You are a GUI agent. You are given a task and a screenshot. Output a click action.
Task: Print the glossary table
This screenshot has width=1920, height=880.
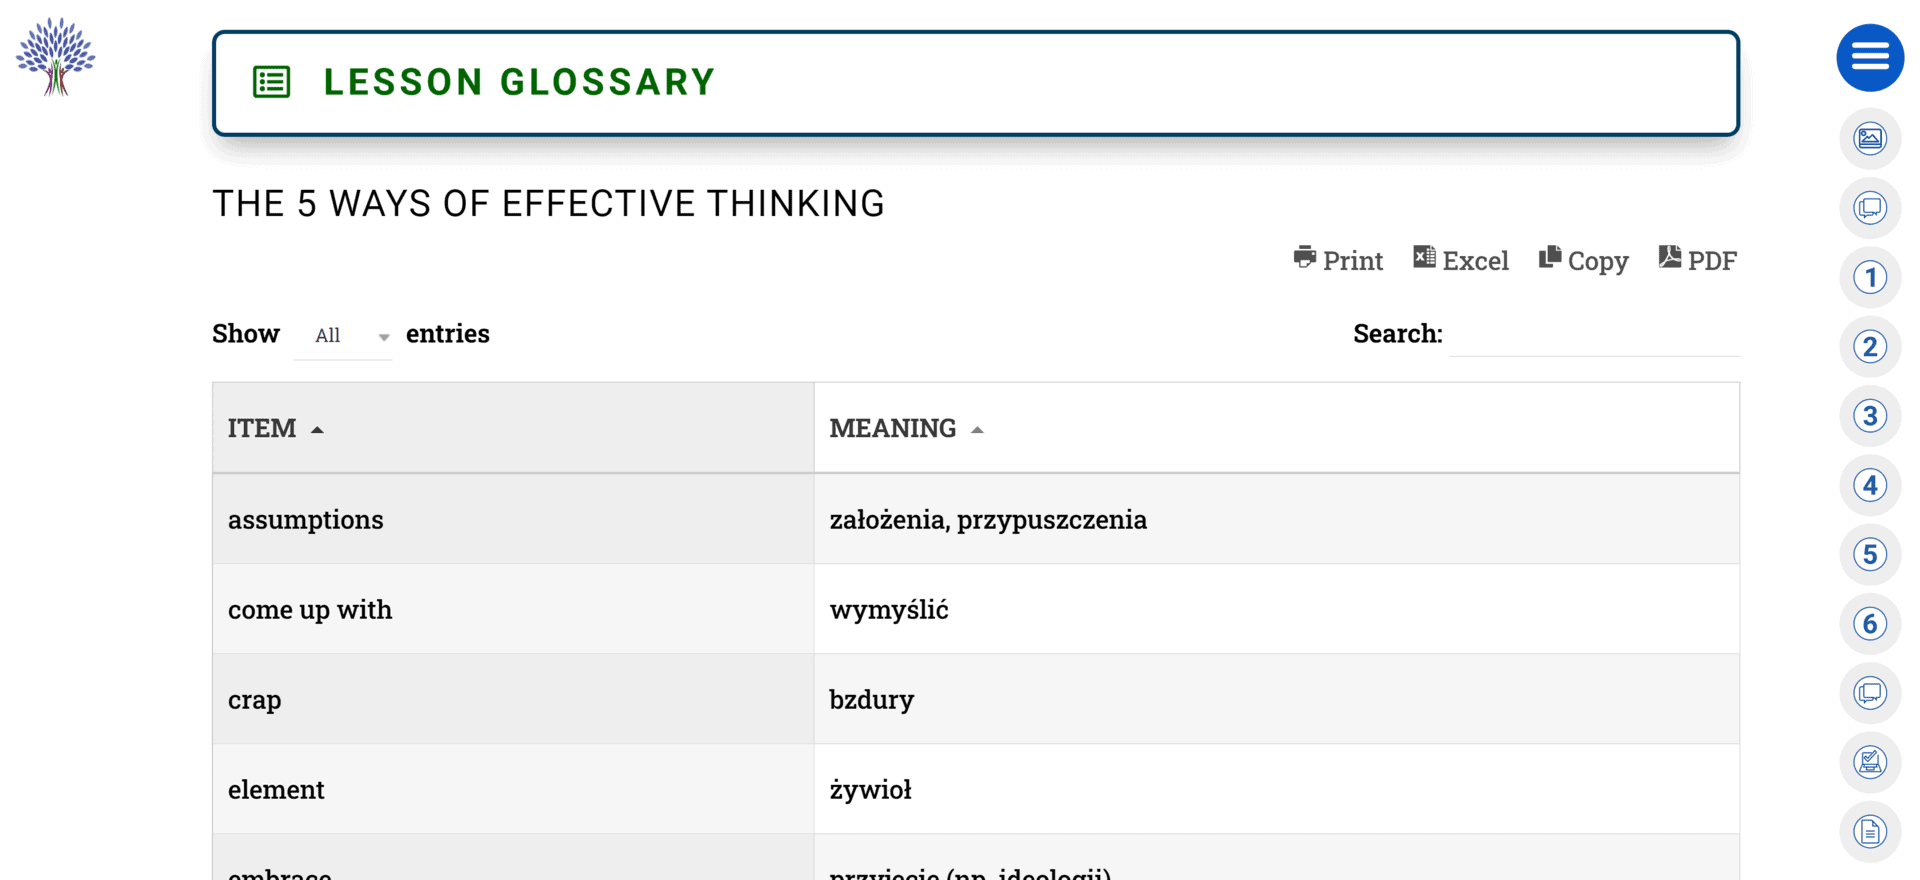tap(1338, 260)
